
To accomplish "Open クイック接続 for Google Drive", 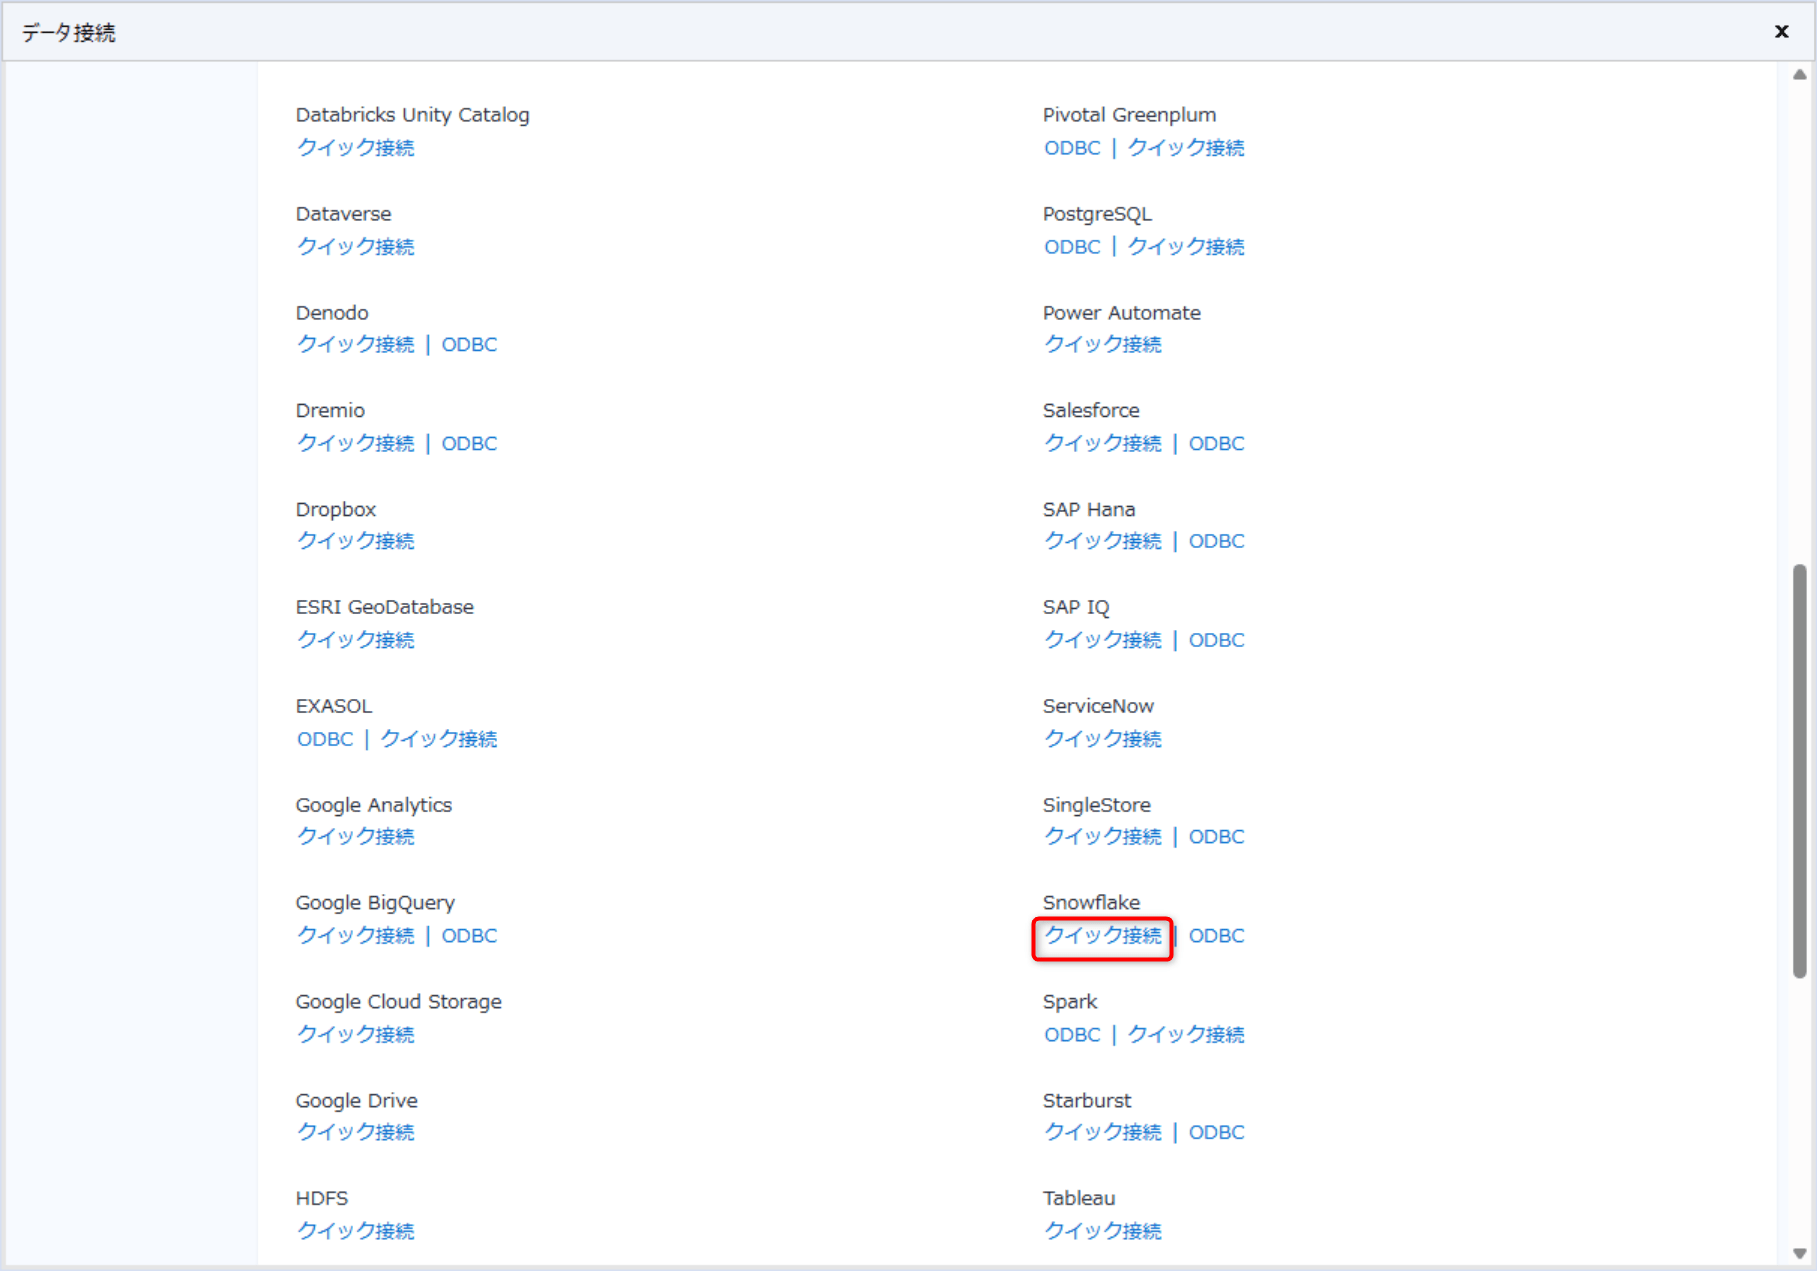I will click(x=354, y=1131).
